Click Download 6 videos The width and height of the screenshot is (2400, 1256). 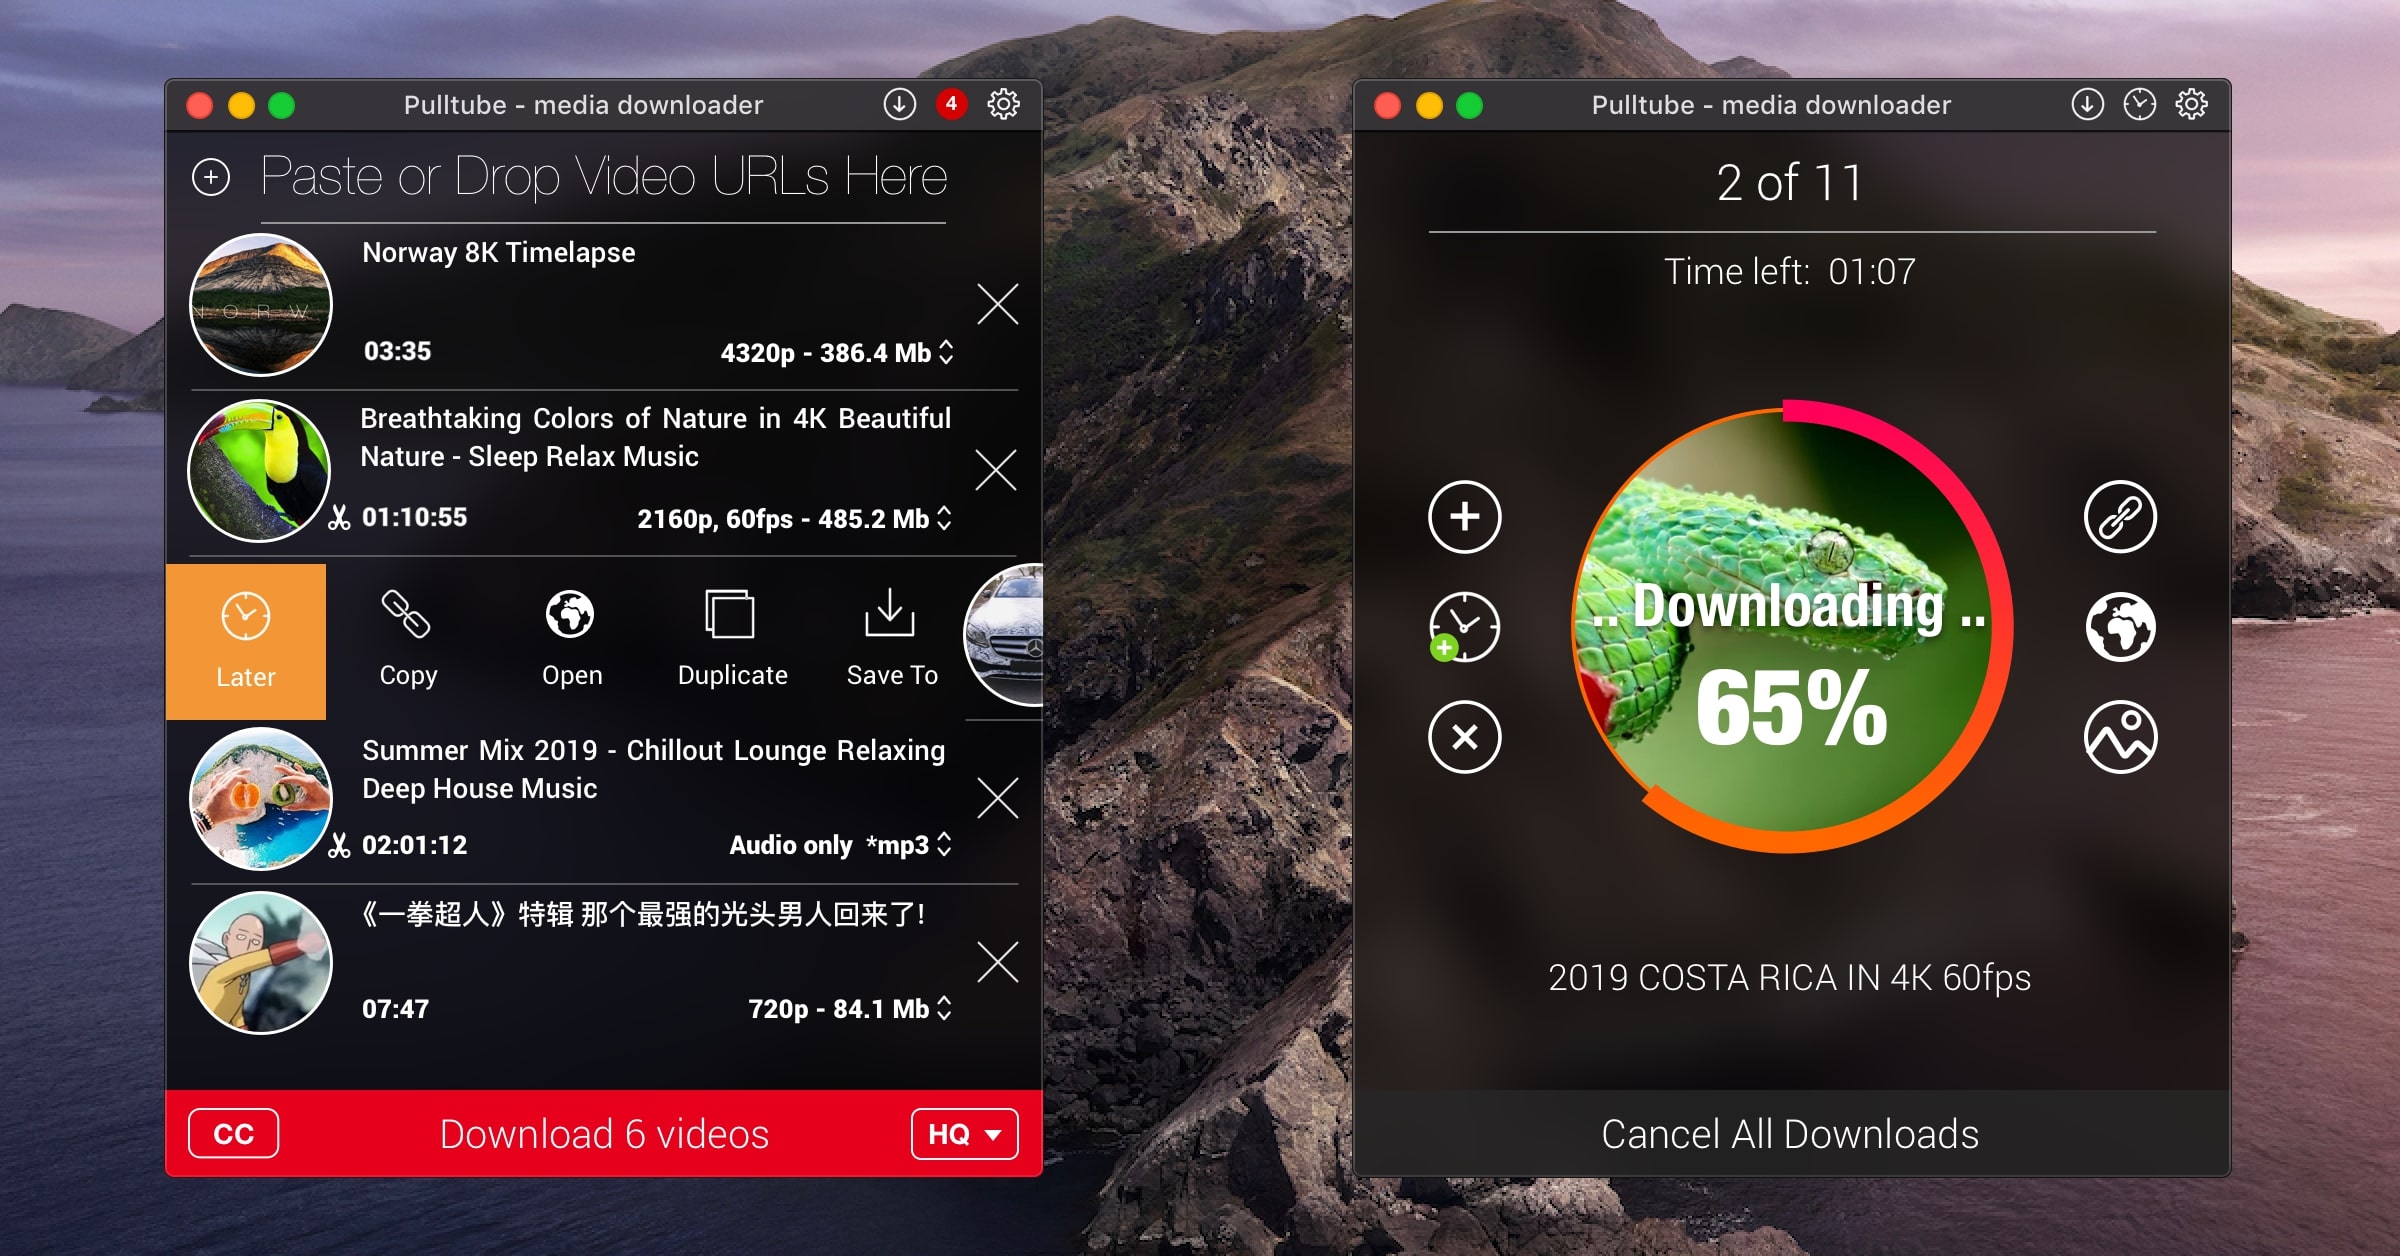point(603,1133)
